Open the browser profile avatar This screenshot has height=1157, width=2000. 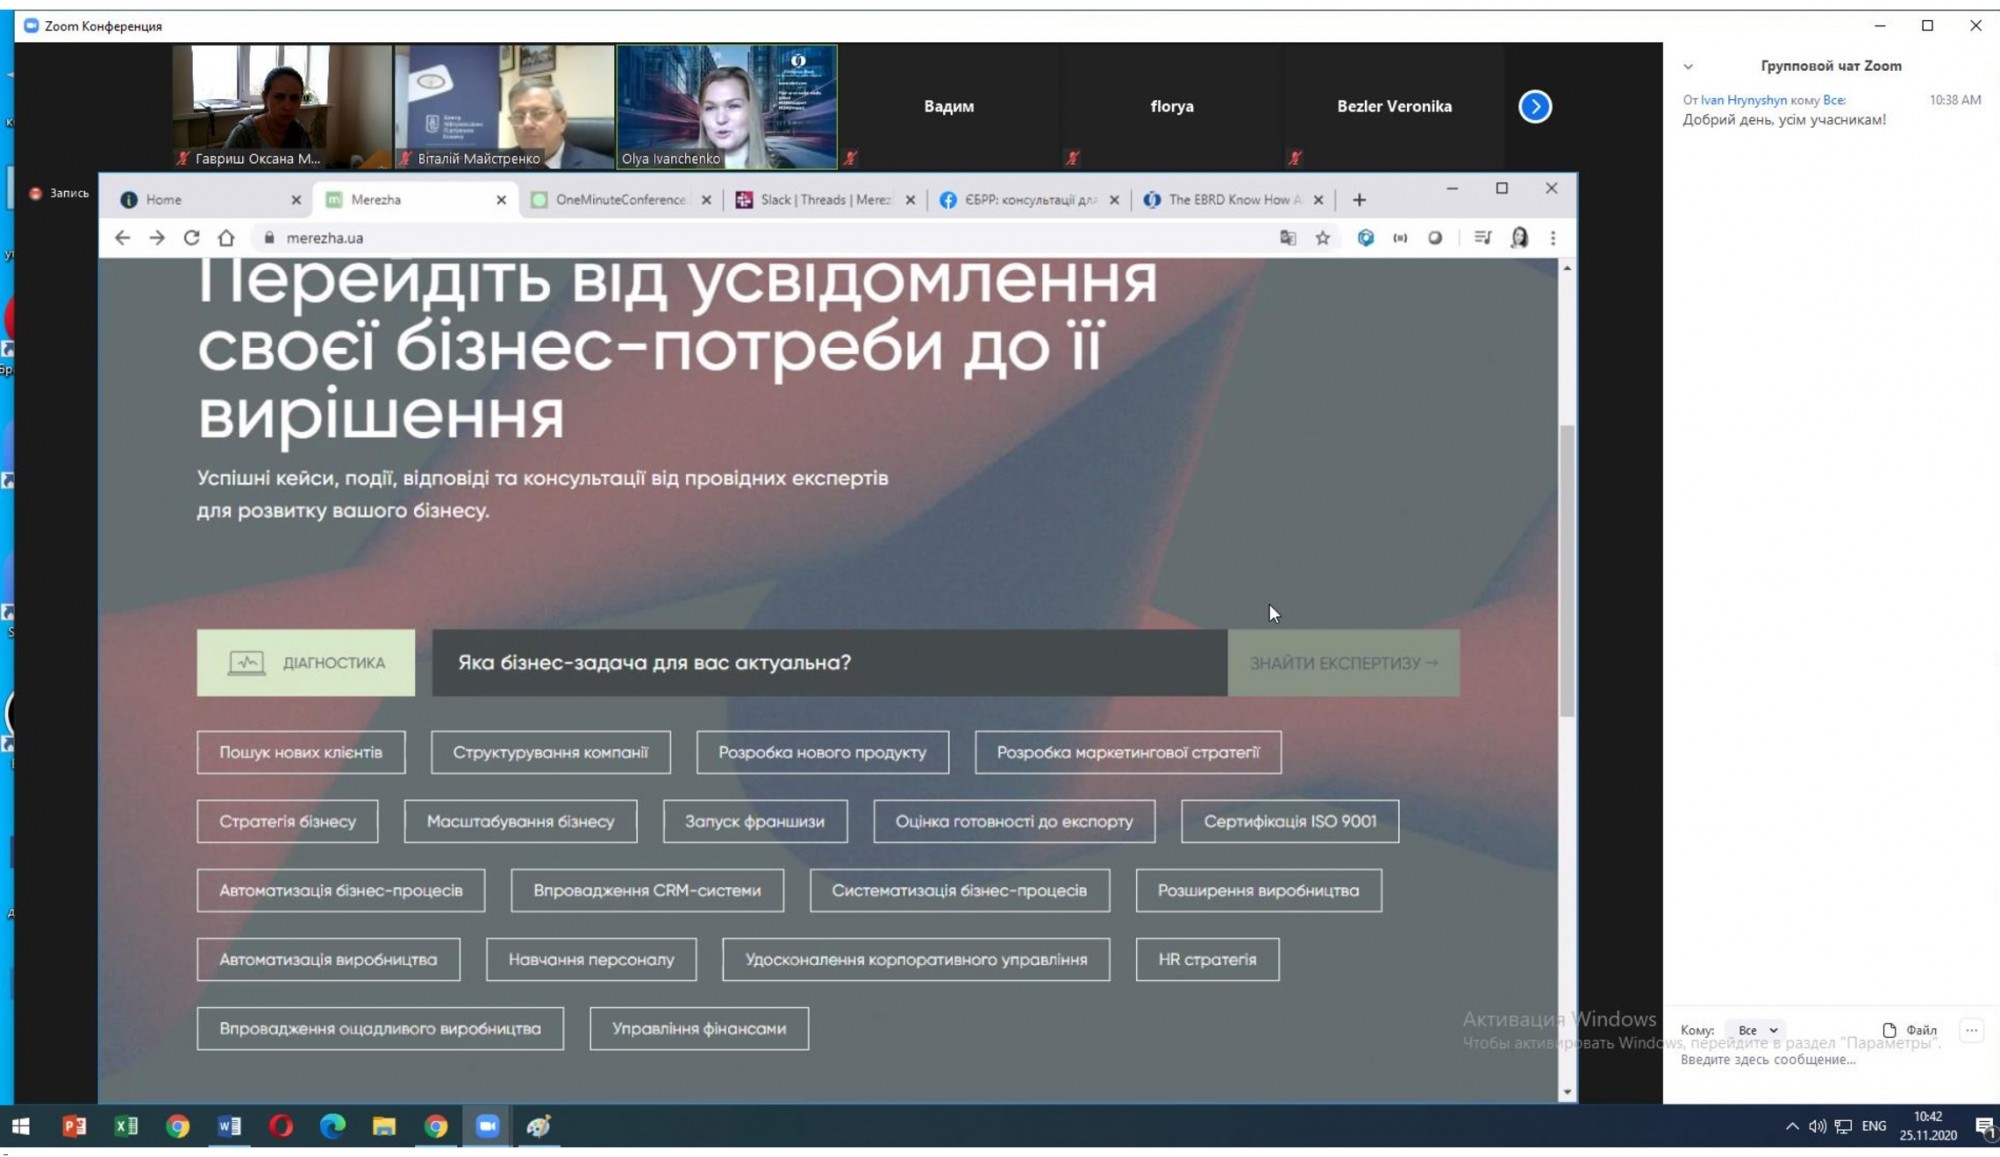(1519, 238)
